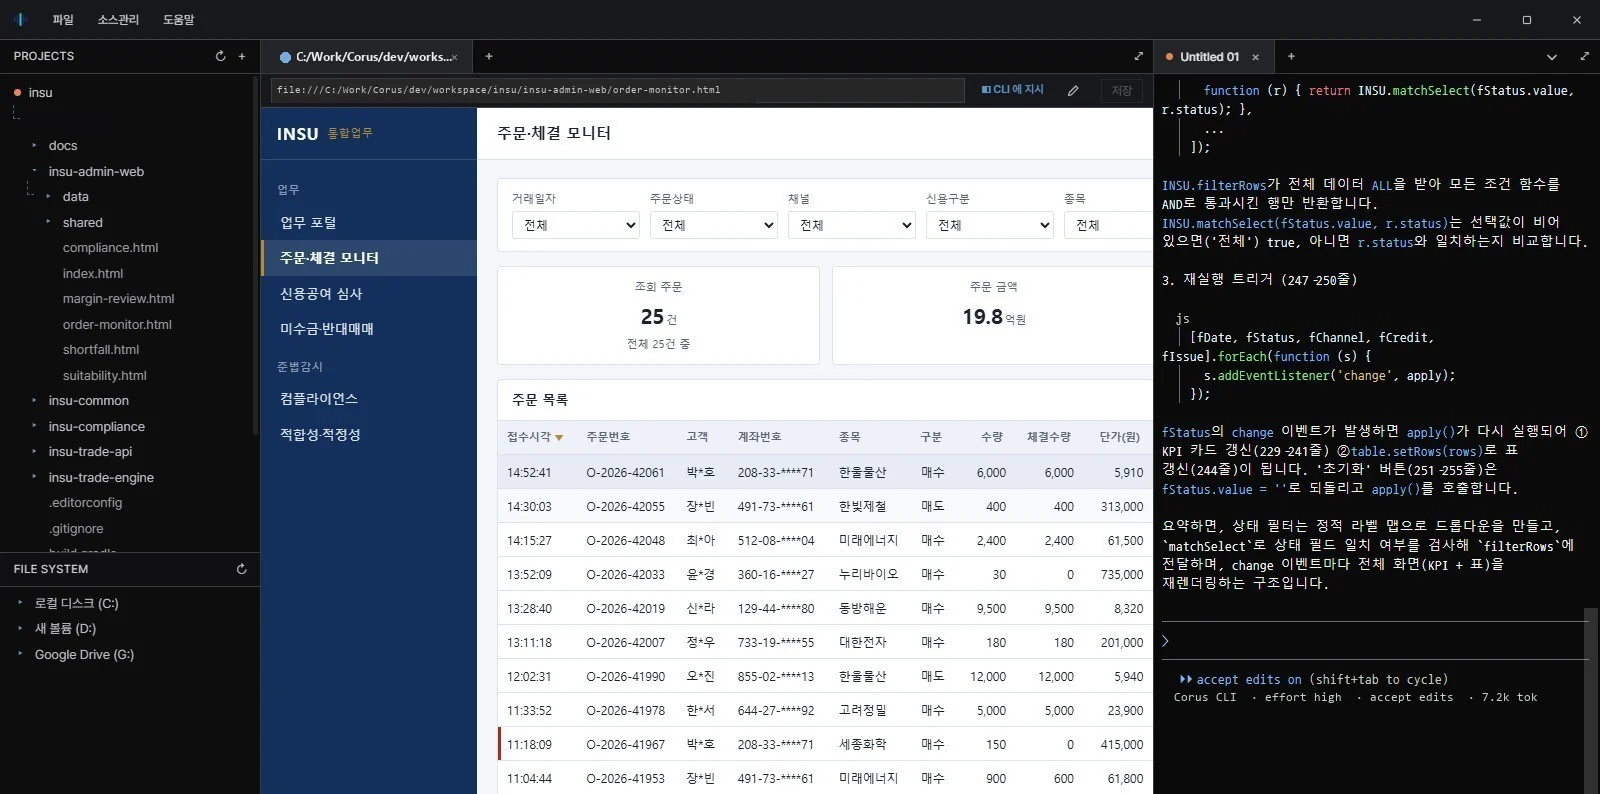Maximize the preview pane
This screenshot has width=1600, height=794.
pyautogui.click(x=1138, y=56)
